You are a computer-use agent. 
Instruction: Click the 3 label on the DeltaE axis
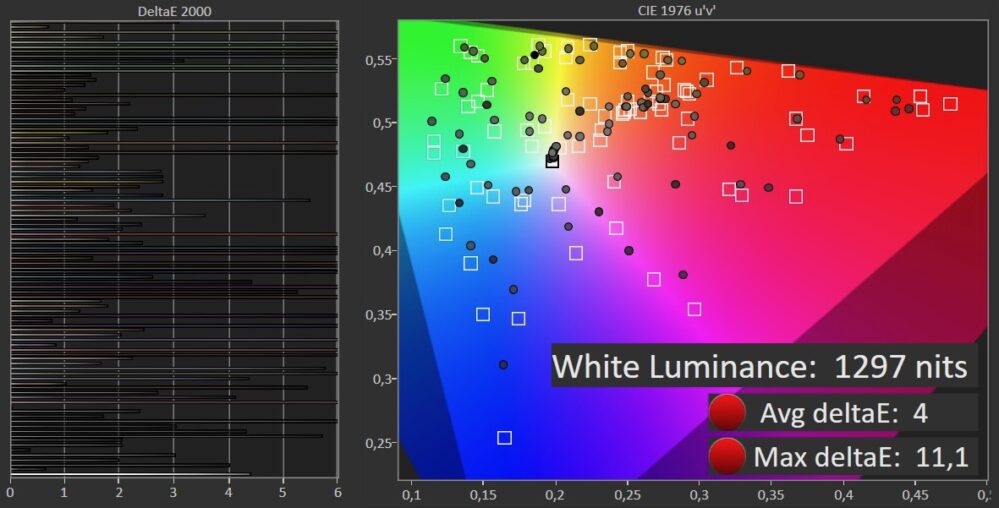click(173, 493)
